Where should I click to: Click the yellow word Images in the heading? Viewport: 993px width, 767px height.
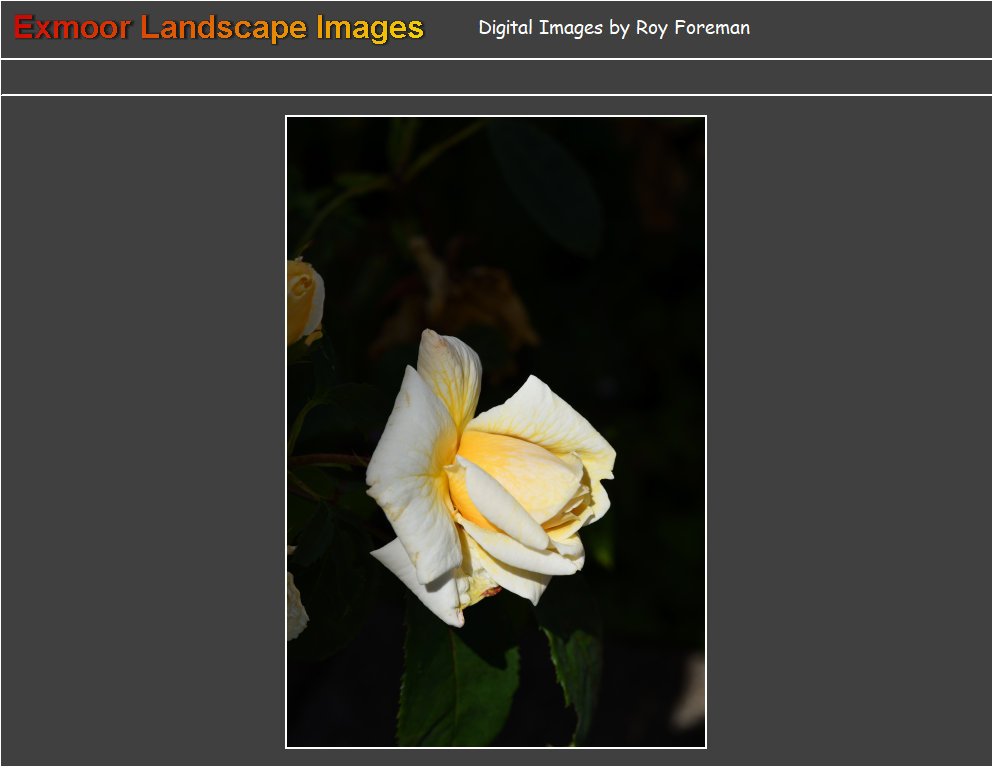pyautogui.click(x=370, y=28)
